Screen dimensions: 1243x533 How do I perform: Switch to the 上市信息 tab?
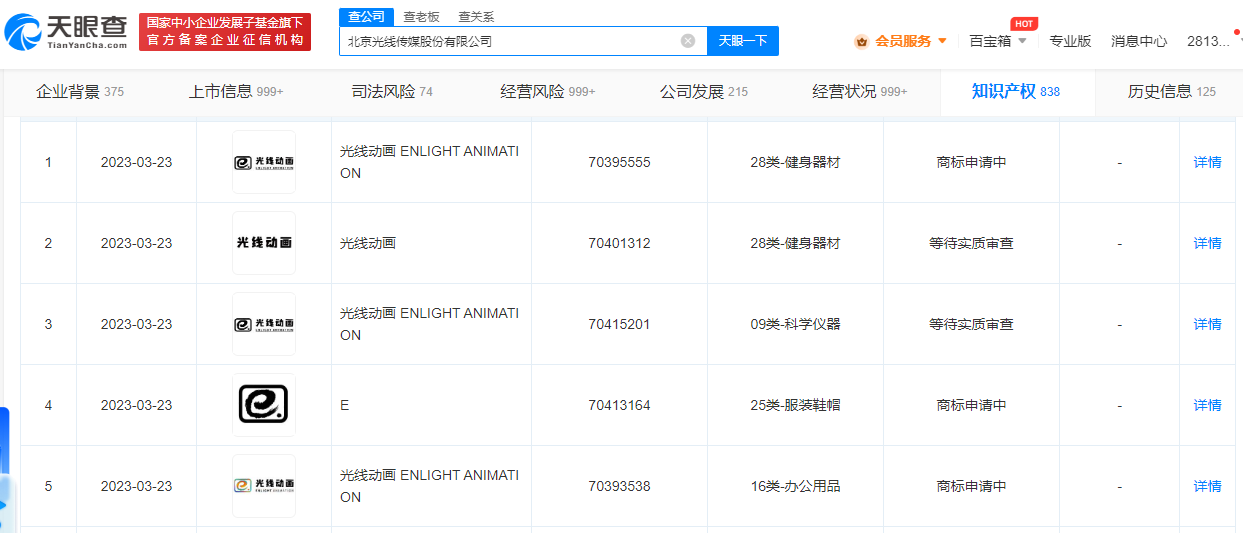(236, 92)
